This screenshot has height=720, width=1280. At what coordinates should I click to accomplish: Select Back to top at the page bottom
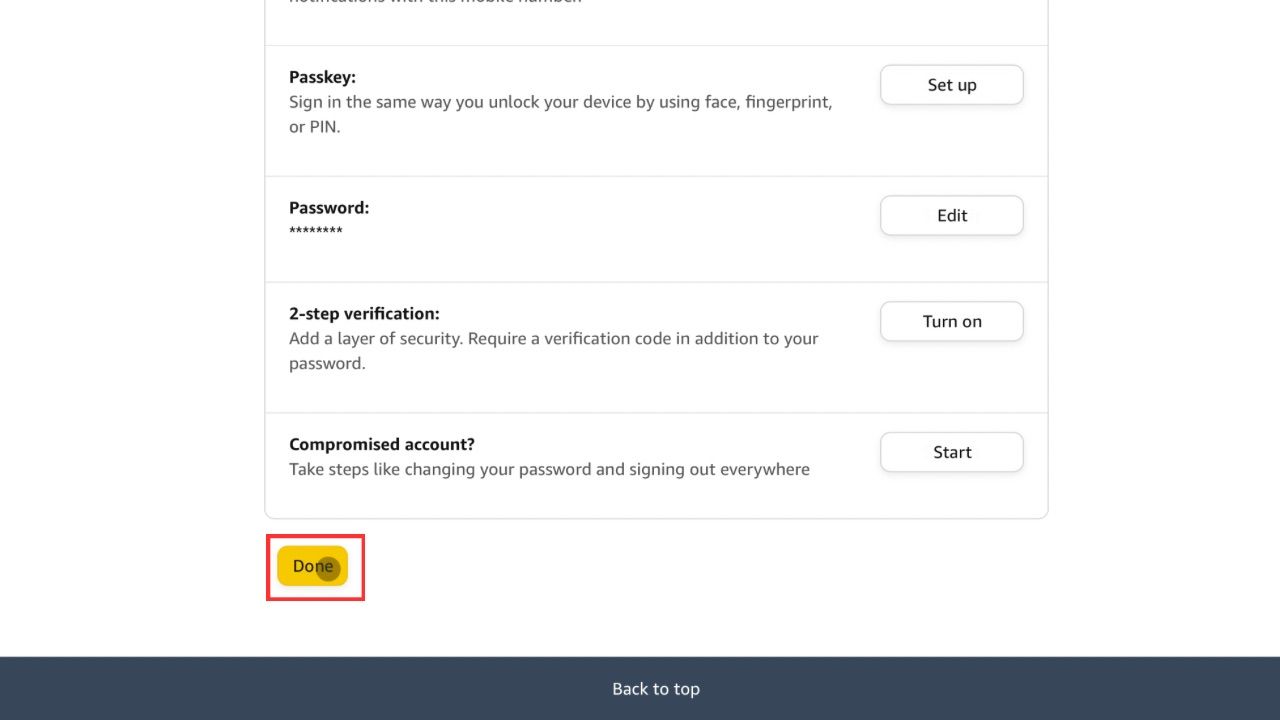coord(656,688)
